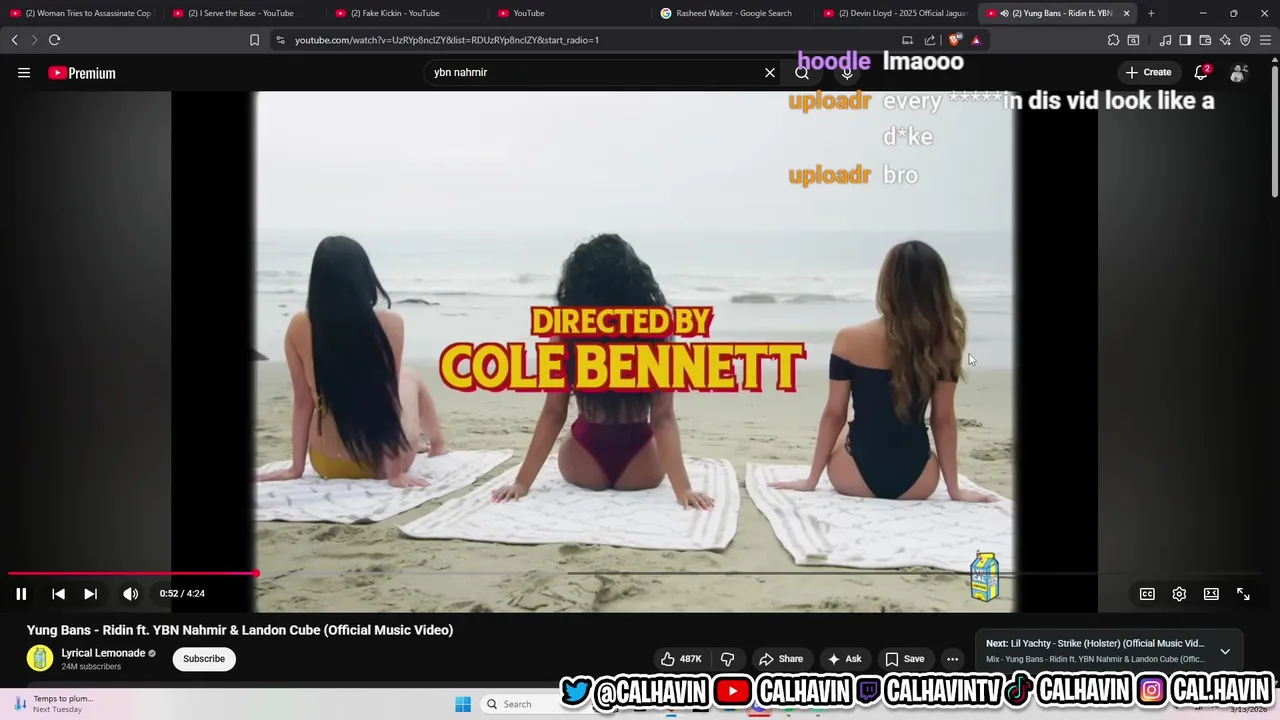Screen dimensions: 1280x720
Task: Click Lyrical Lemonade channel avatar
Action: point(40,658)
